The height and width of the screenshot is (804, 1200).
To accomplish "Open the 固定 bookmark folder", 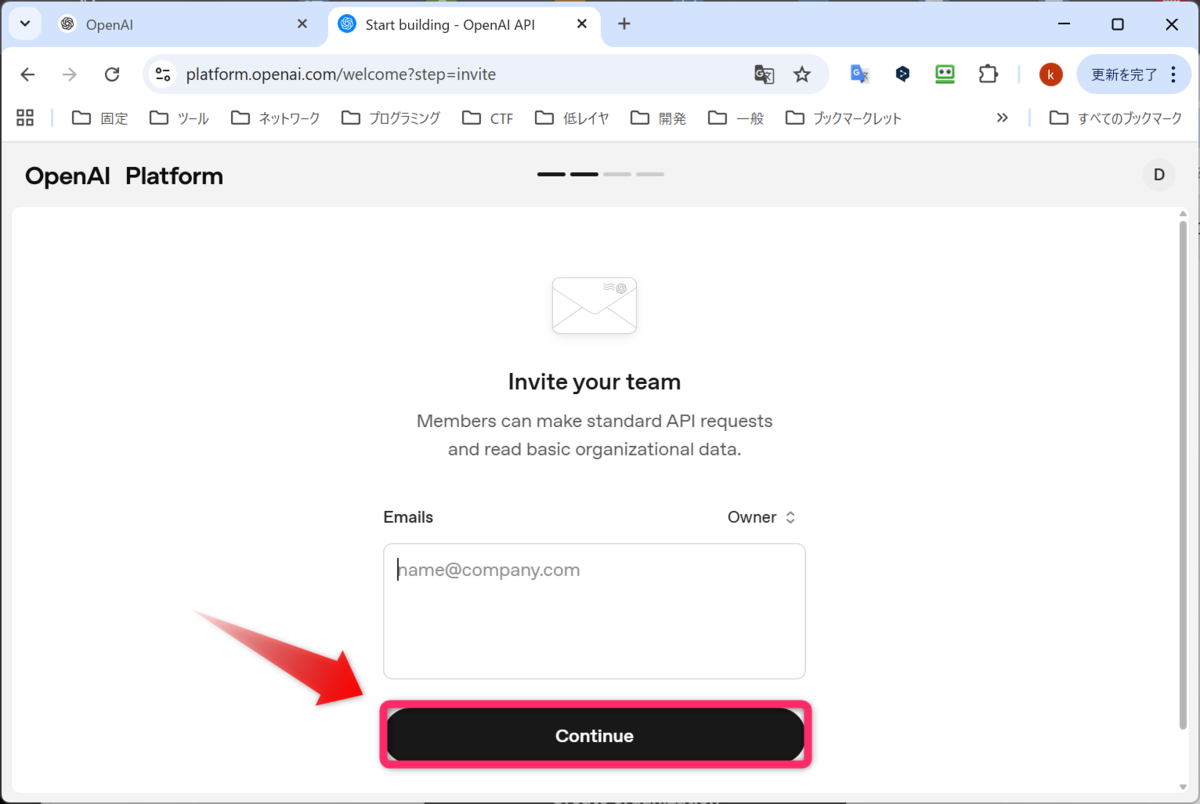I will 100,118.
